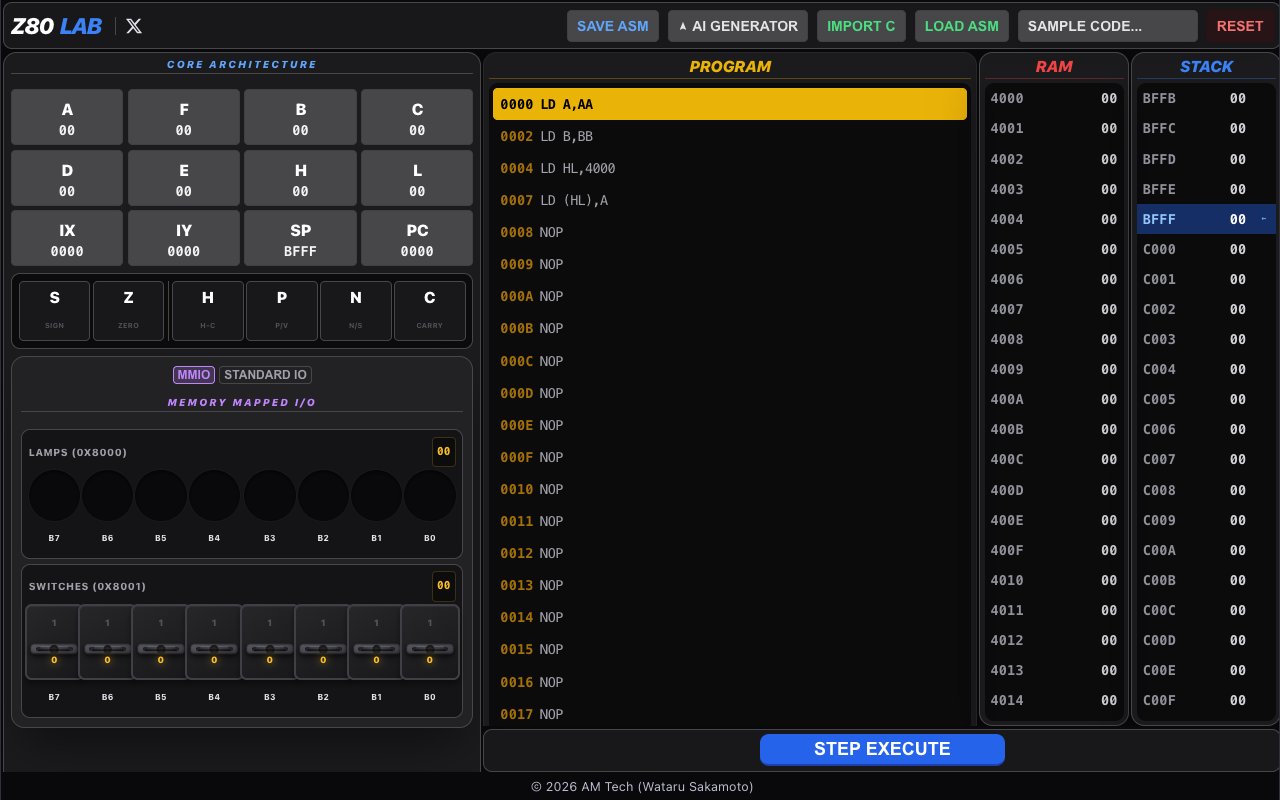Select the Carry flag box
Image resolution: width=1280 pixels, height=800 pixels.
tap(429, 310)
